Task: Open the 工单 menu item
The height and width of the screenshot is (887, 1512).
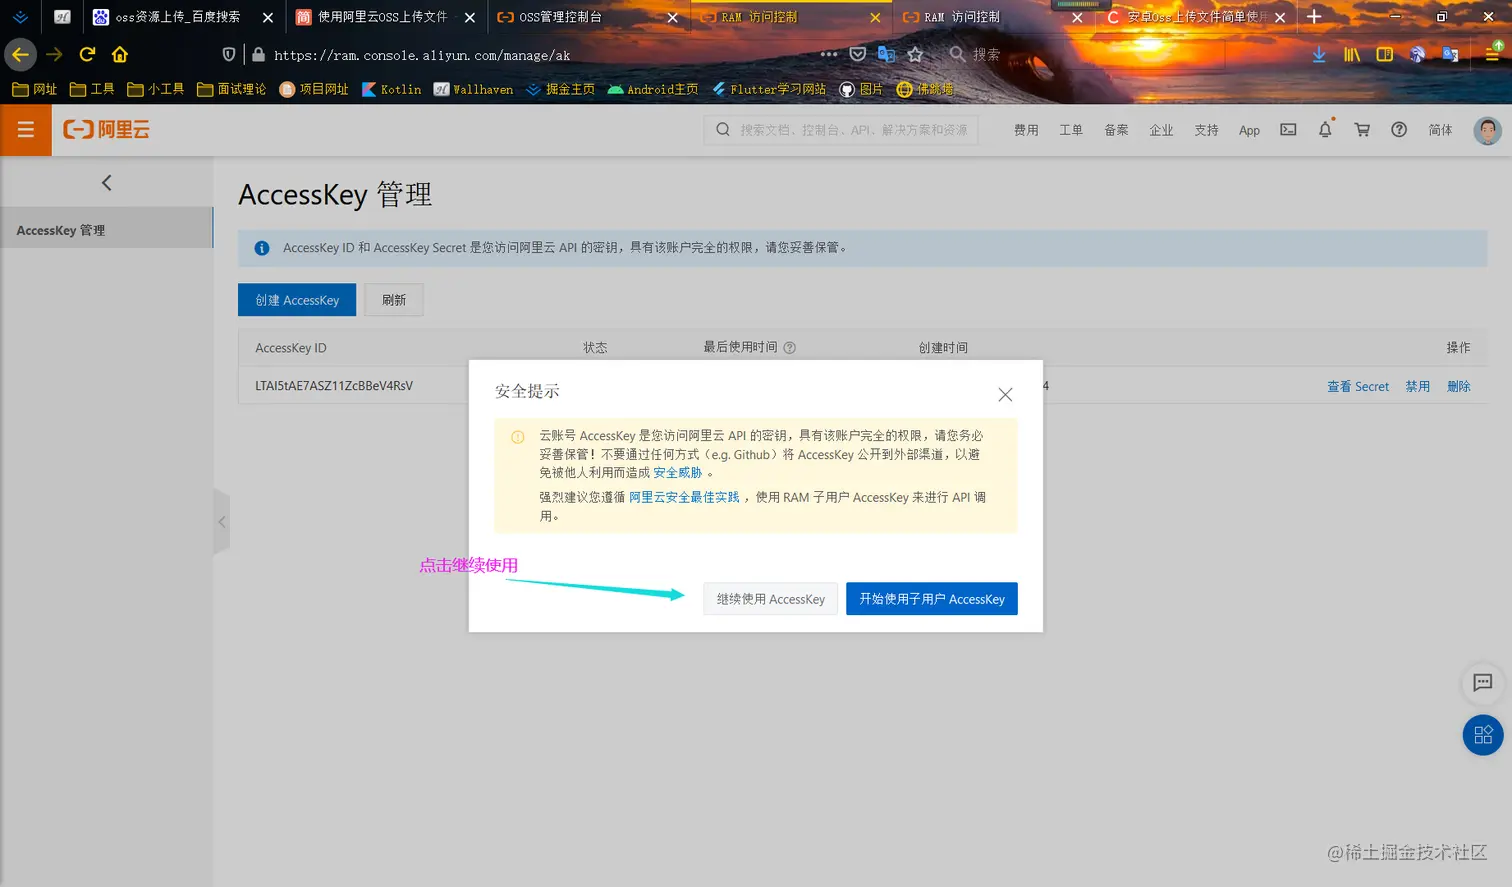Action: pyautogui.click(x=1070, y=129)
